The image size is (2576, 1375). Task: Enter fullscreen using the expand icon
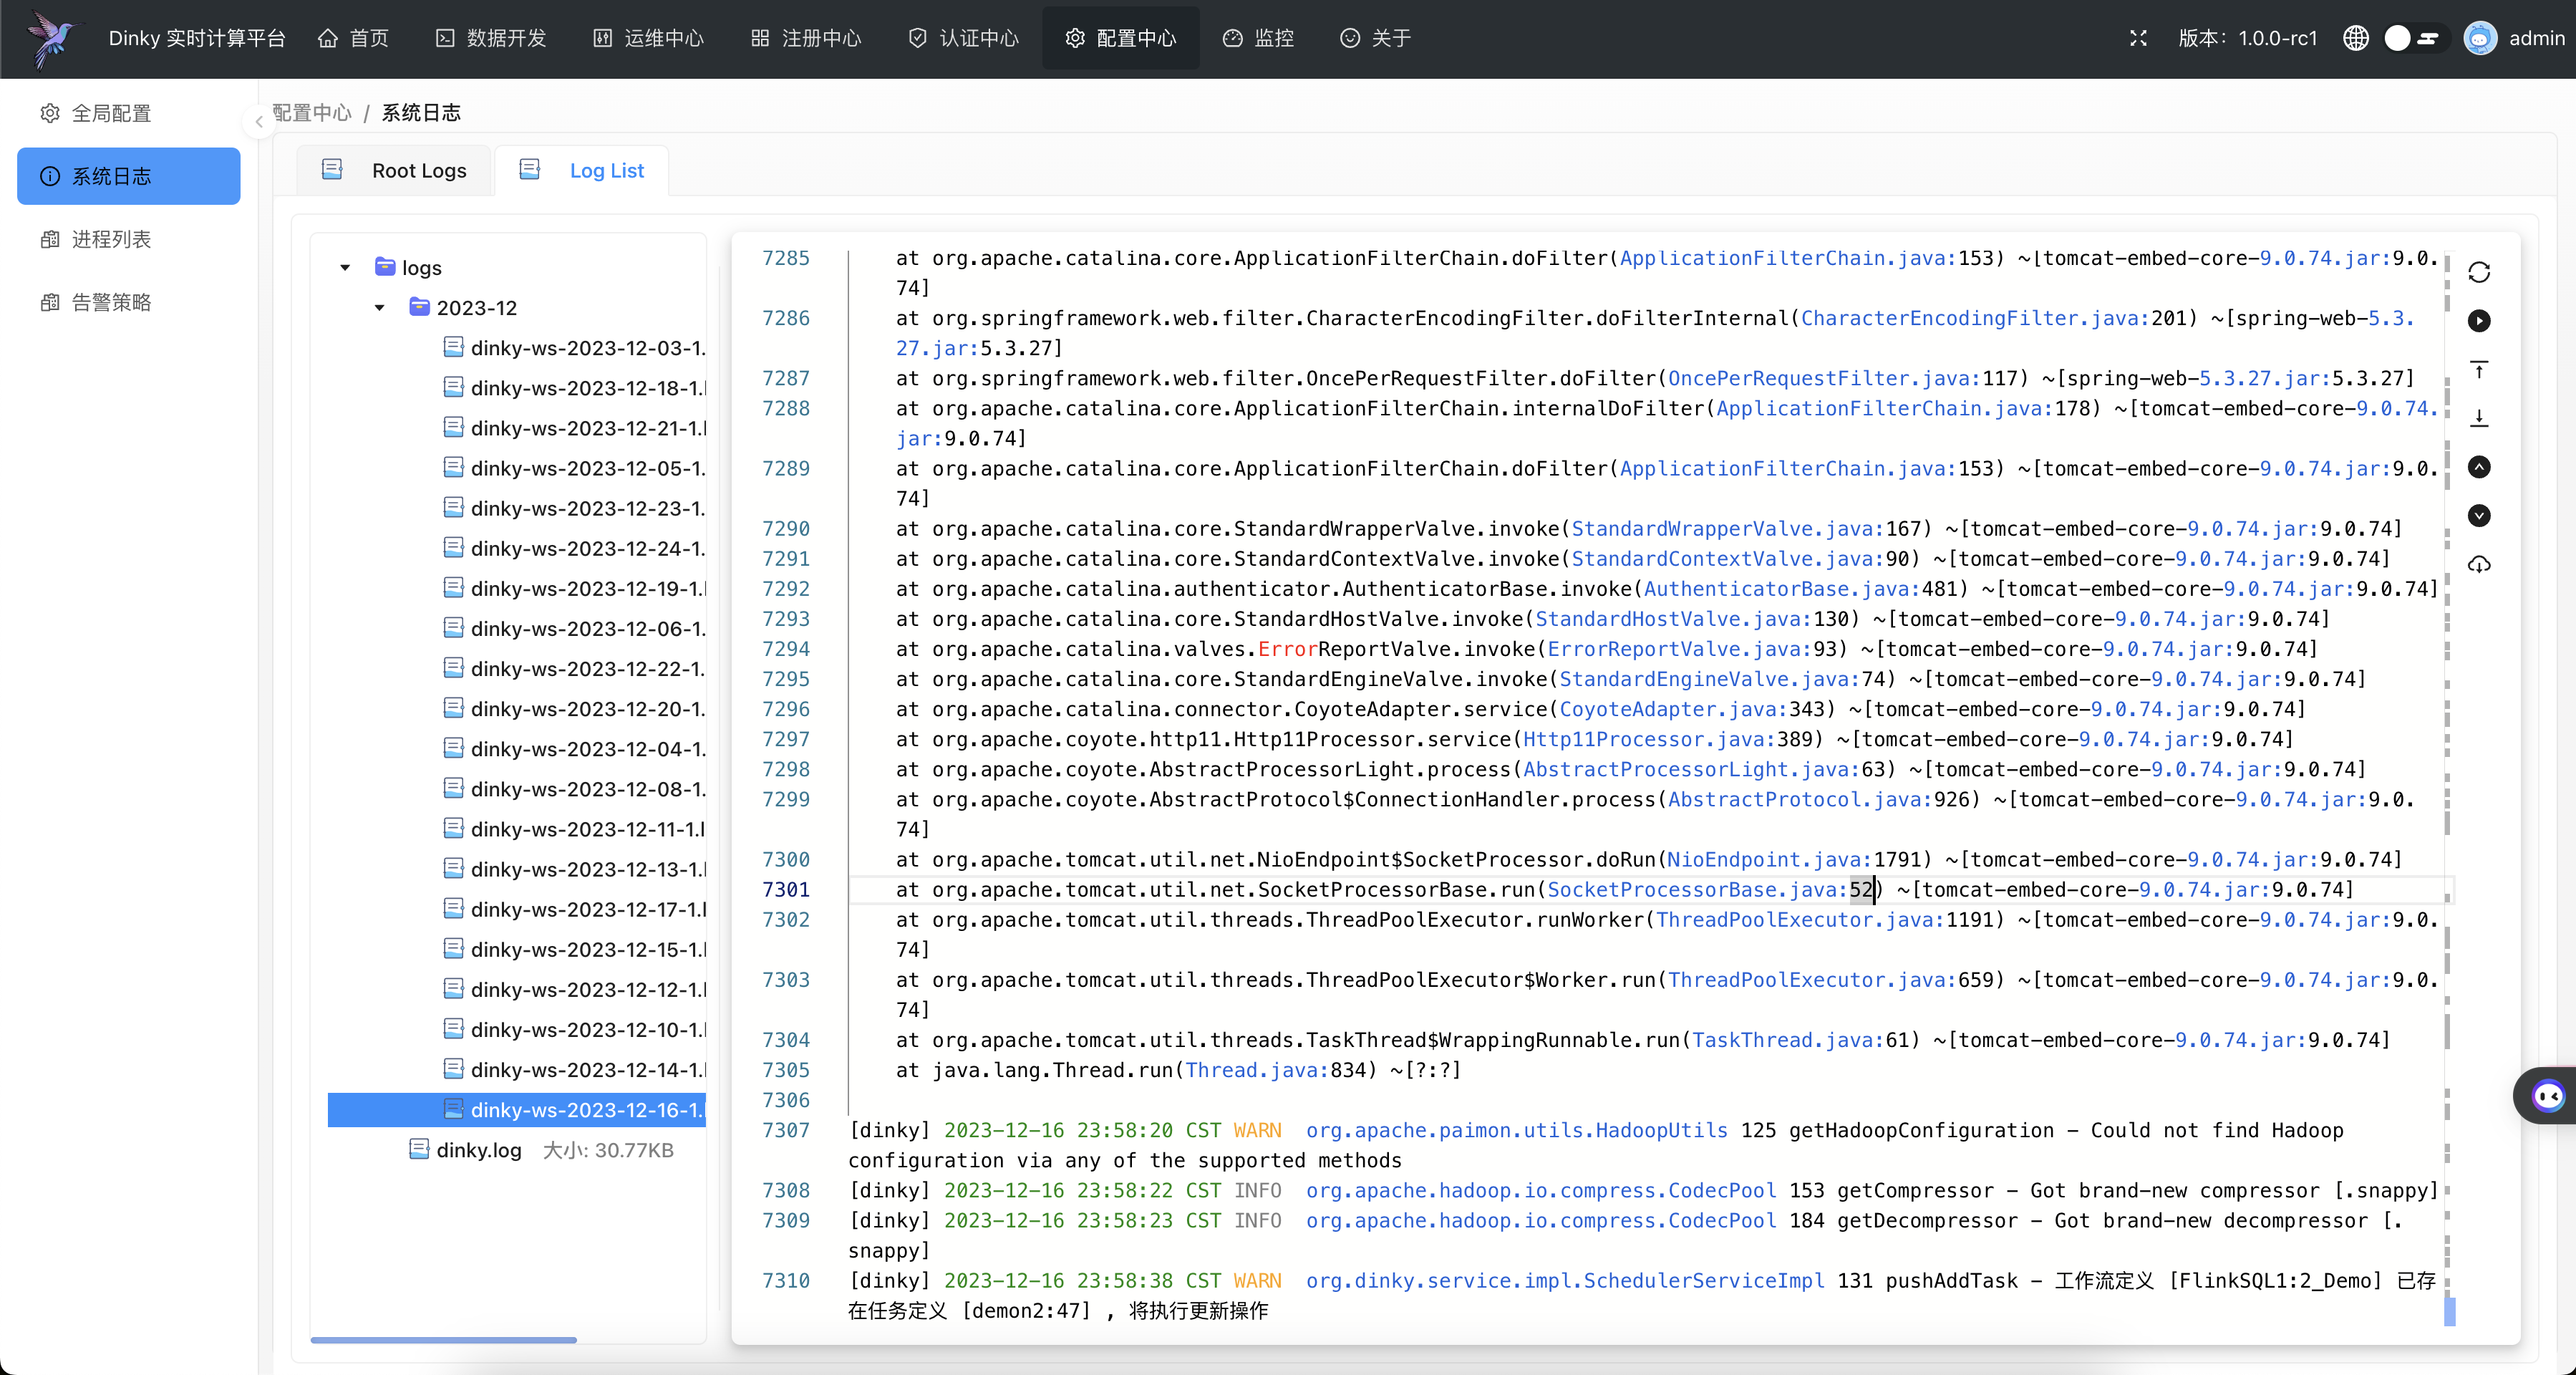[x=2138, y=38]
